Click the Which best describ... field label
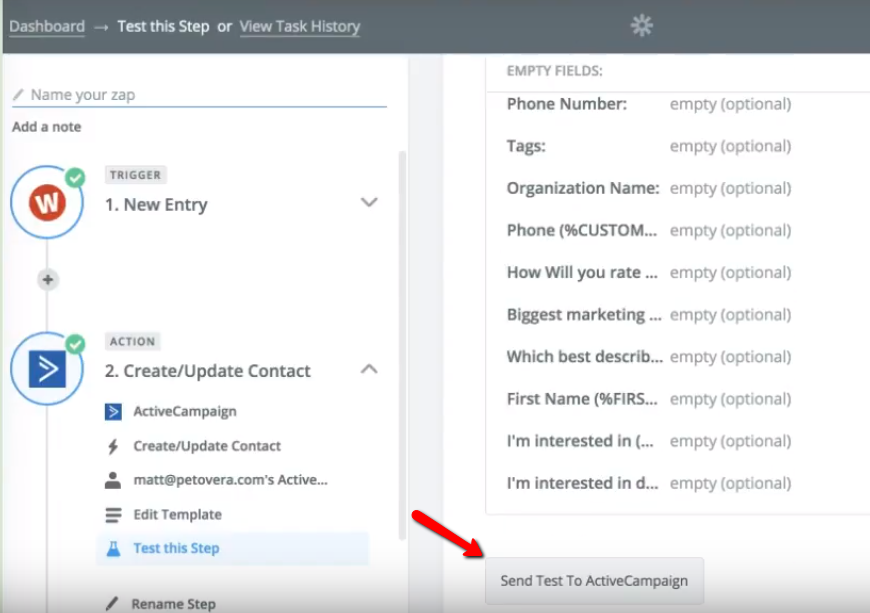The image size is (870, 613). [x=584, y=357]
